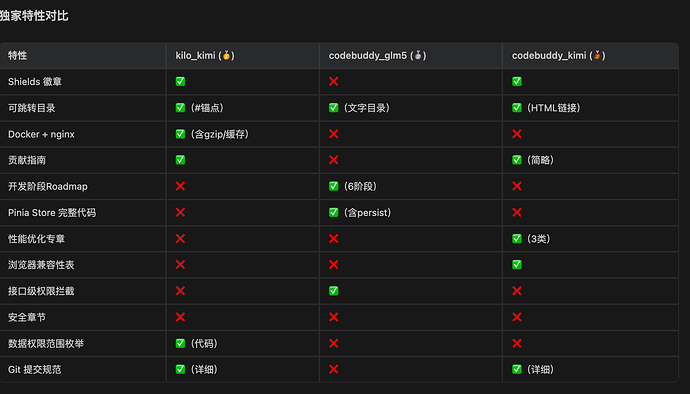
Task: Click the 安全章节 red cross under kilo_kimi
Action: [x=180, y=317]
